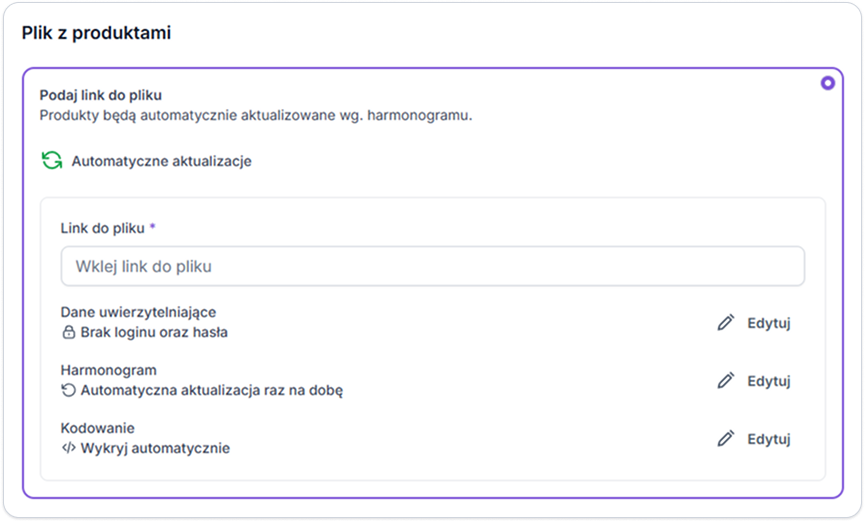Click the padlock icon near Brak loginu
865x522 pixels.
coord(68,332)
